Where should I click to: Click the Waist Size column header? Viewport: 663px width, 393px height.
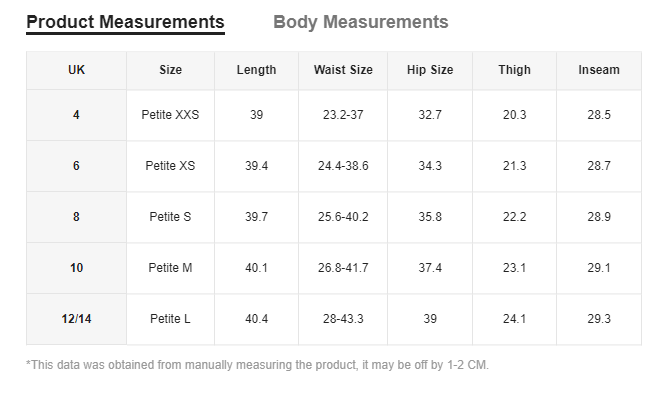343,70
